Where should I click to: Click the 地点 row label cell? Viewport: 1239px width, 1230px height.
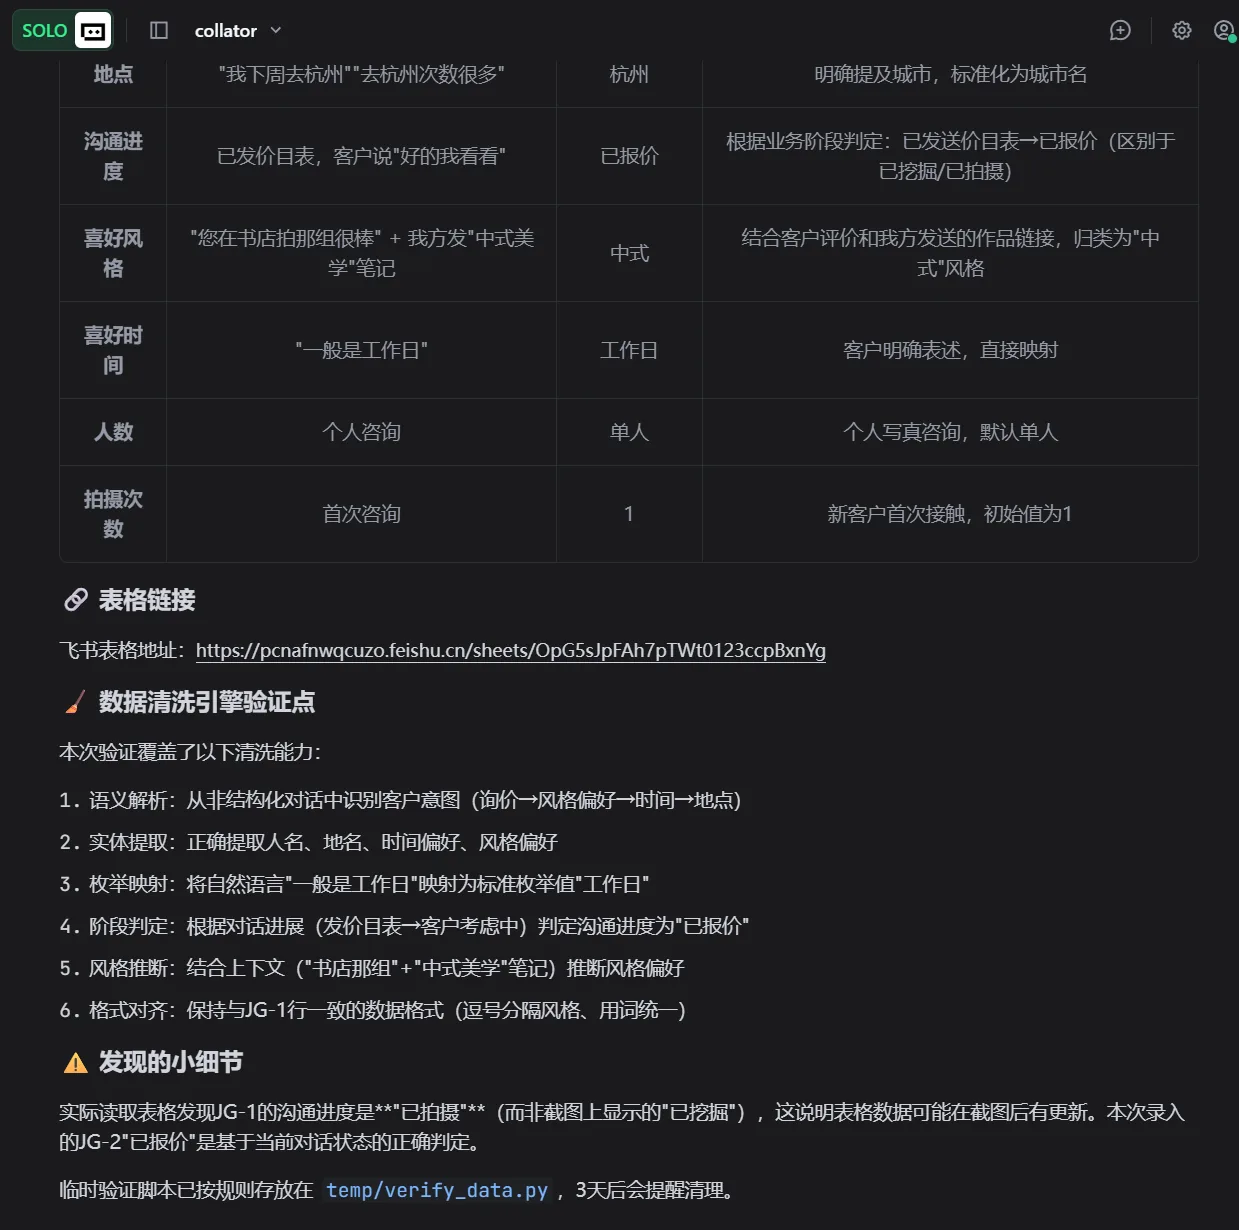coord(113,75)
